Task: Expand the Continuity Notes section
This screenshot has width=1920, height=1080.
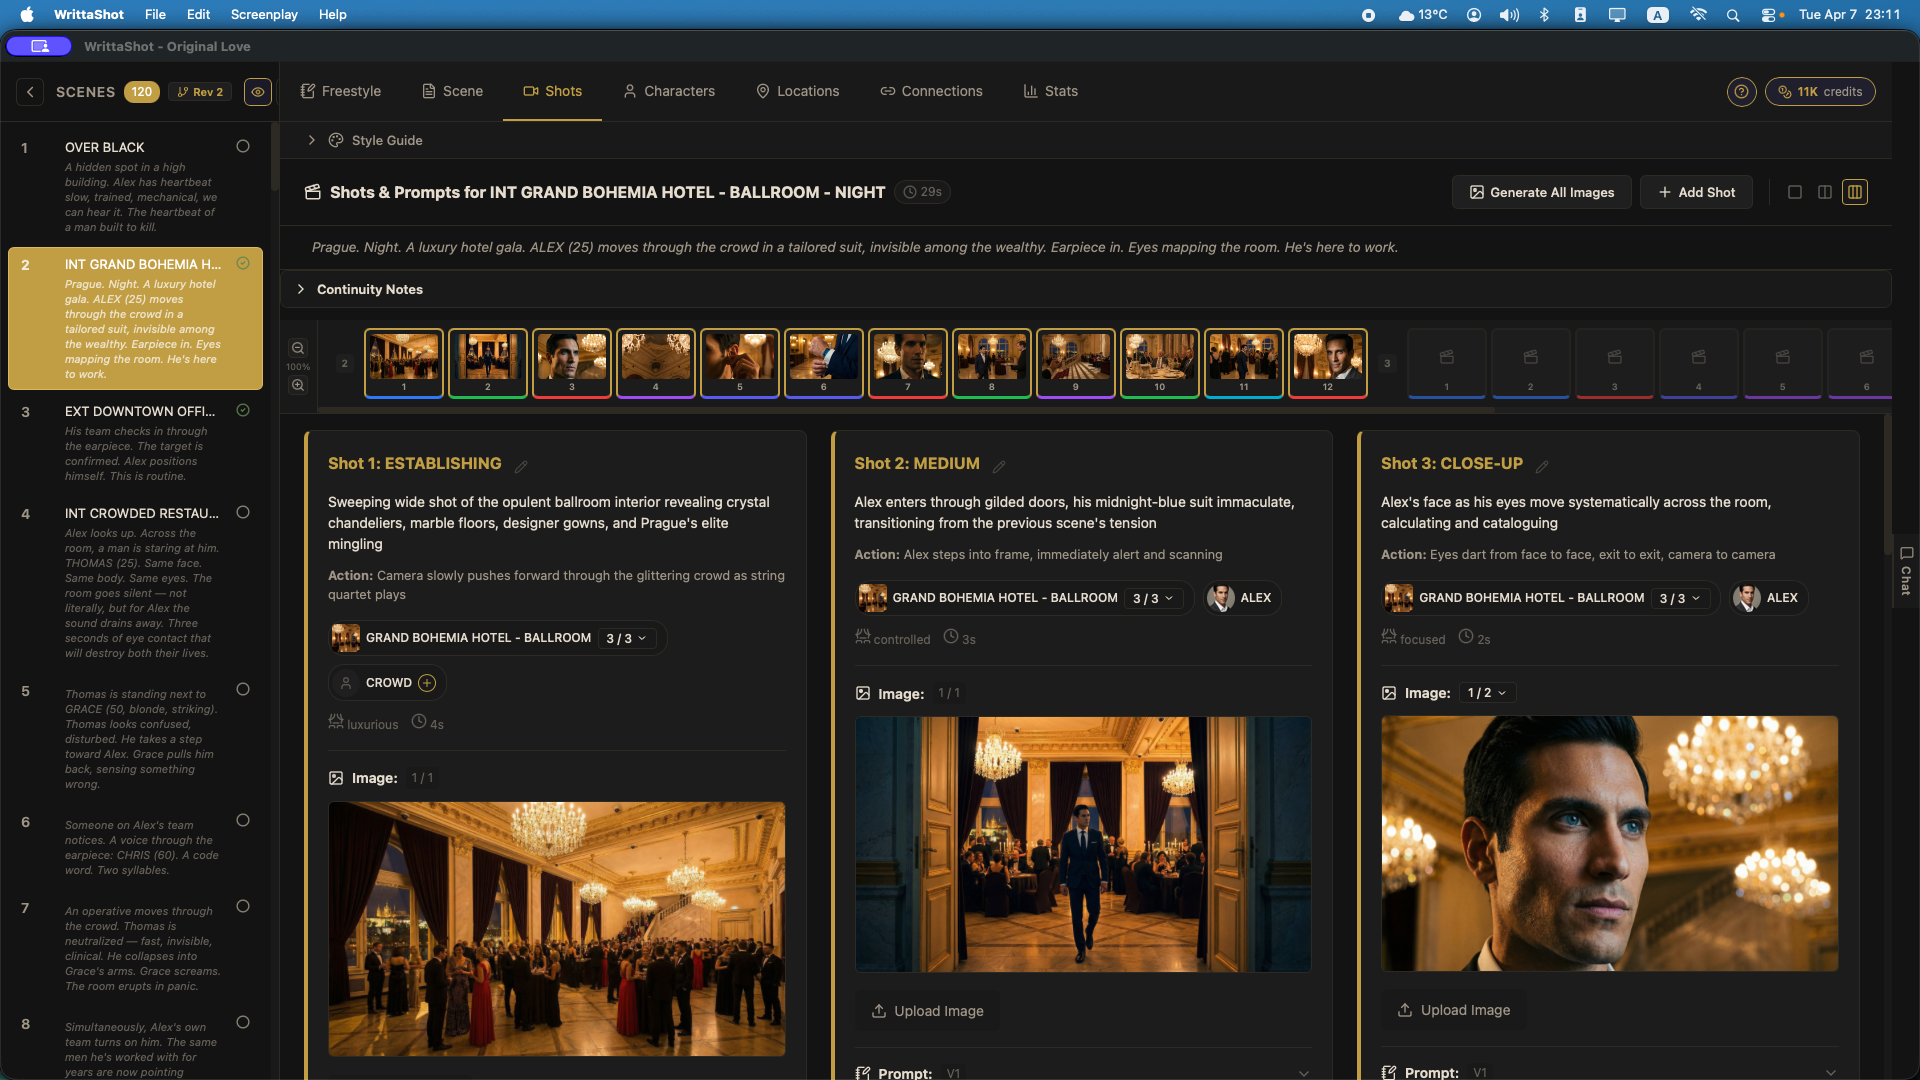Action: tap(301, 289)
